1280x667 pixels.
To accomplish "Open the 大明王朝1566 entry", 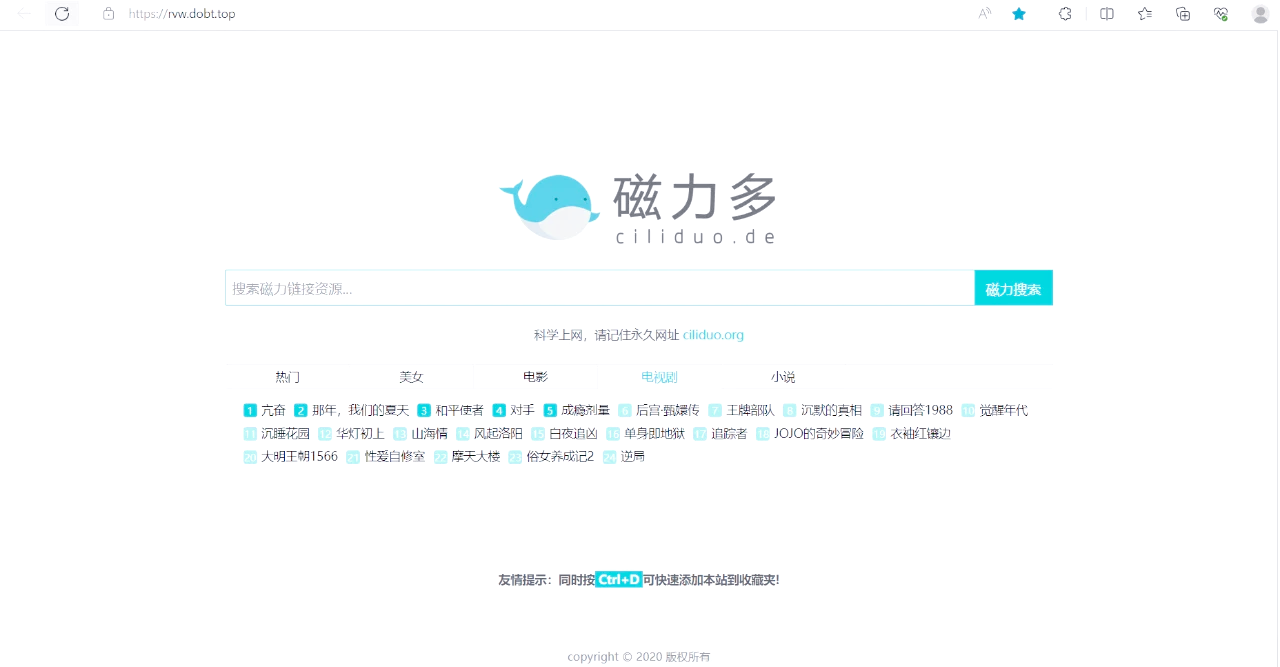I will click(299, 457).
